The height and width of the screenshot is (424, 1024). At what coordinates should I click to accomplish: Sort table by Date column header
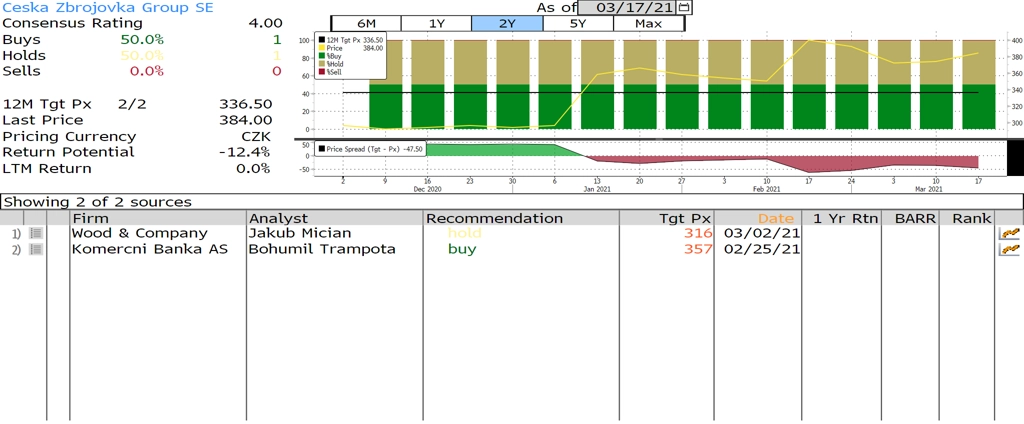point(758,218)
